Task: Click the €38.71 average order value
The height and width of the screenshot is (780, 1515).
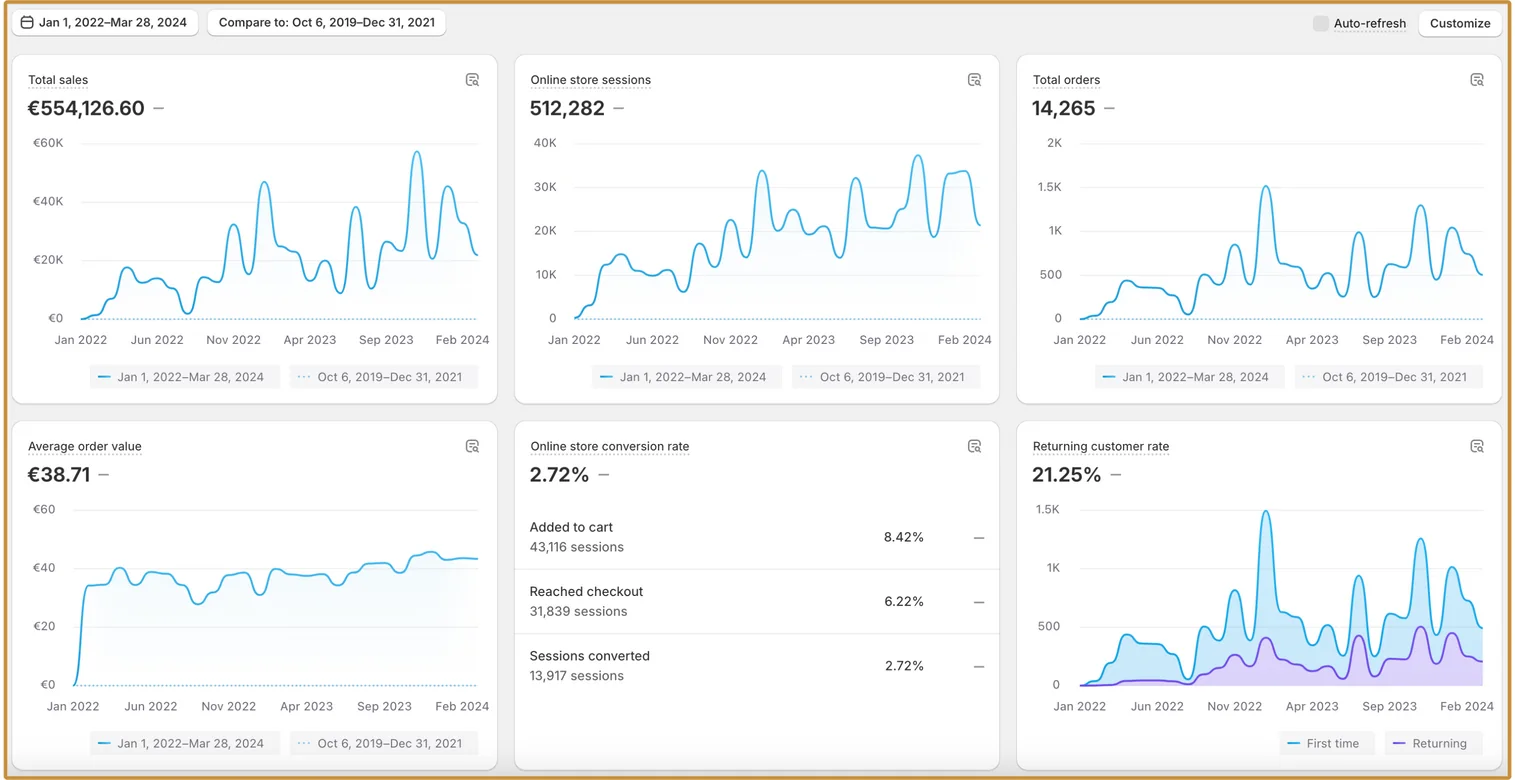Action: (x=59, y=474)
